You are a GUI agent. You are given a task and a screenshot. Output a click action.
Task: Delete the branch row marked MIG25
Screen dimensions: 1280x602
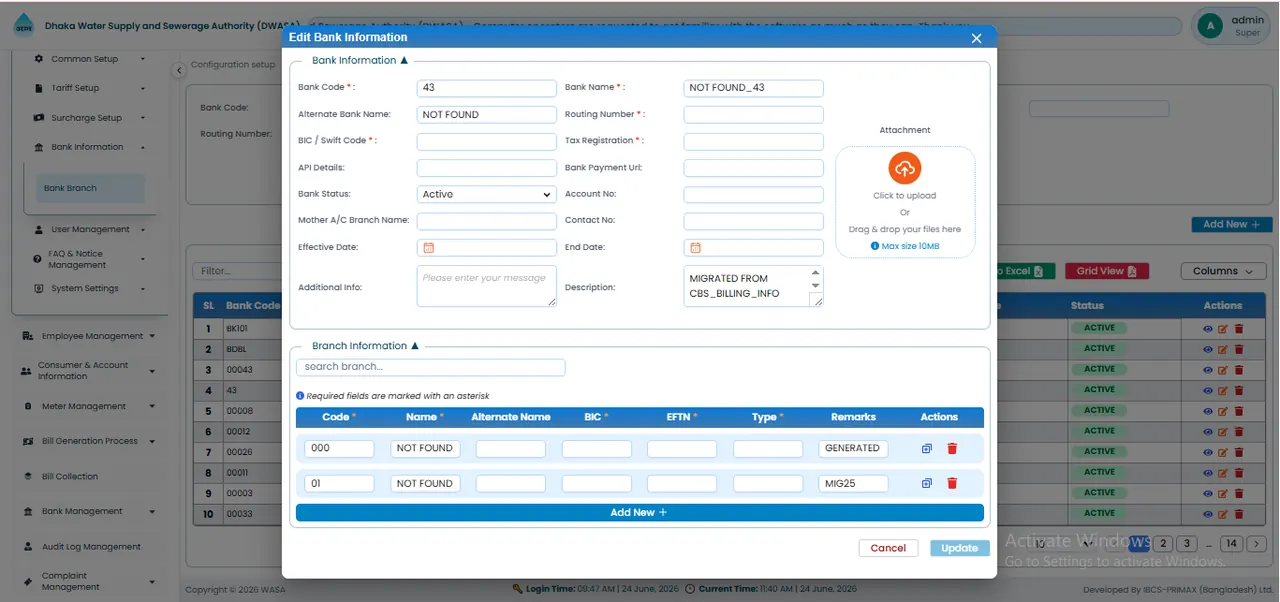click(x=952, y=483)
